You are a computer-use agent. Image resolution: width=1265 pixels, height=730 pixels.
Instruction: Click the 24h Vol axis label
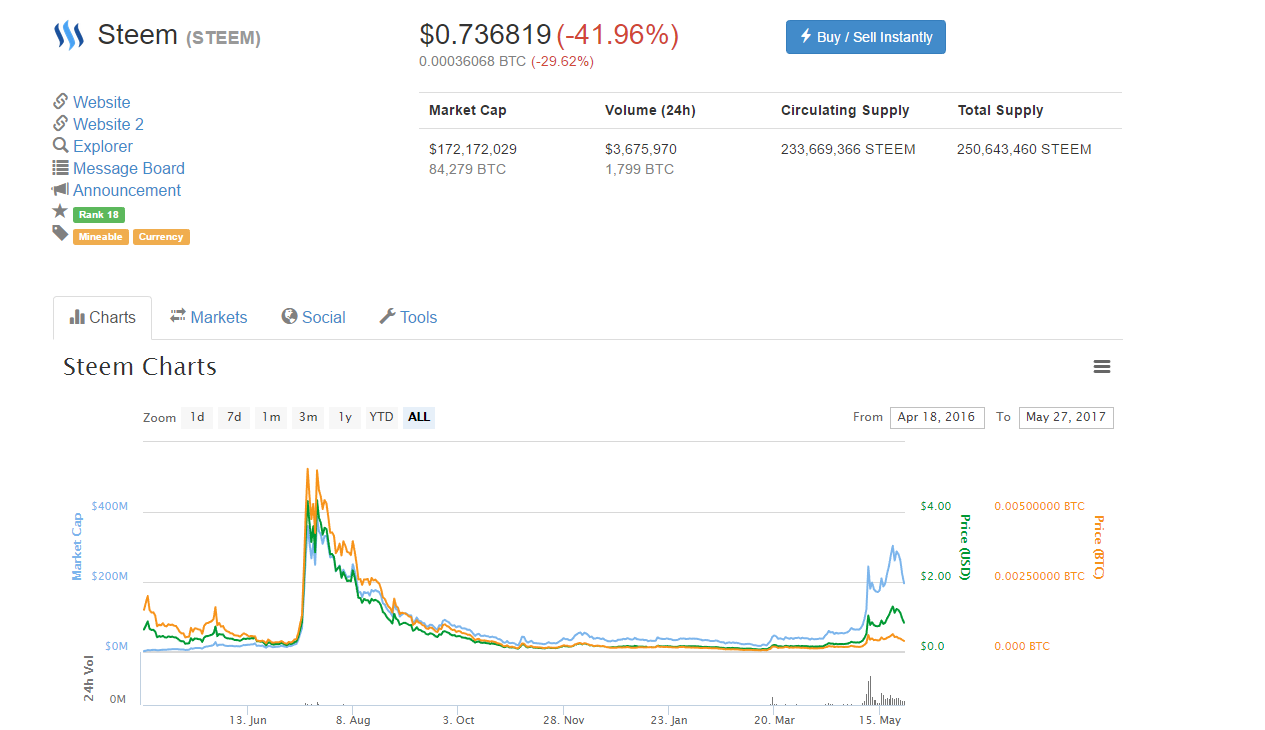tap(89, 678)
